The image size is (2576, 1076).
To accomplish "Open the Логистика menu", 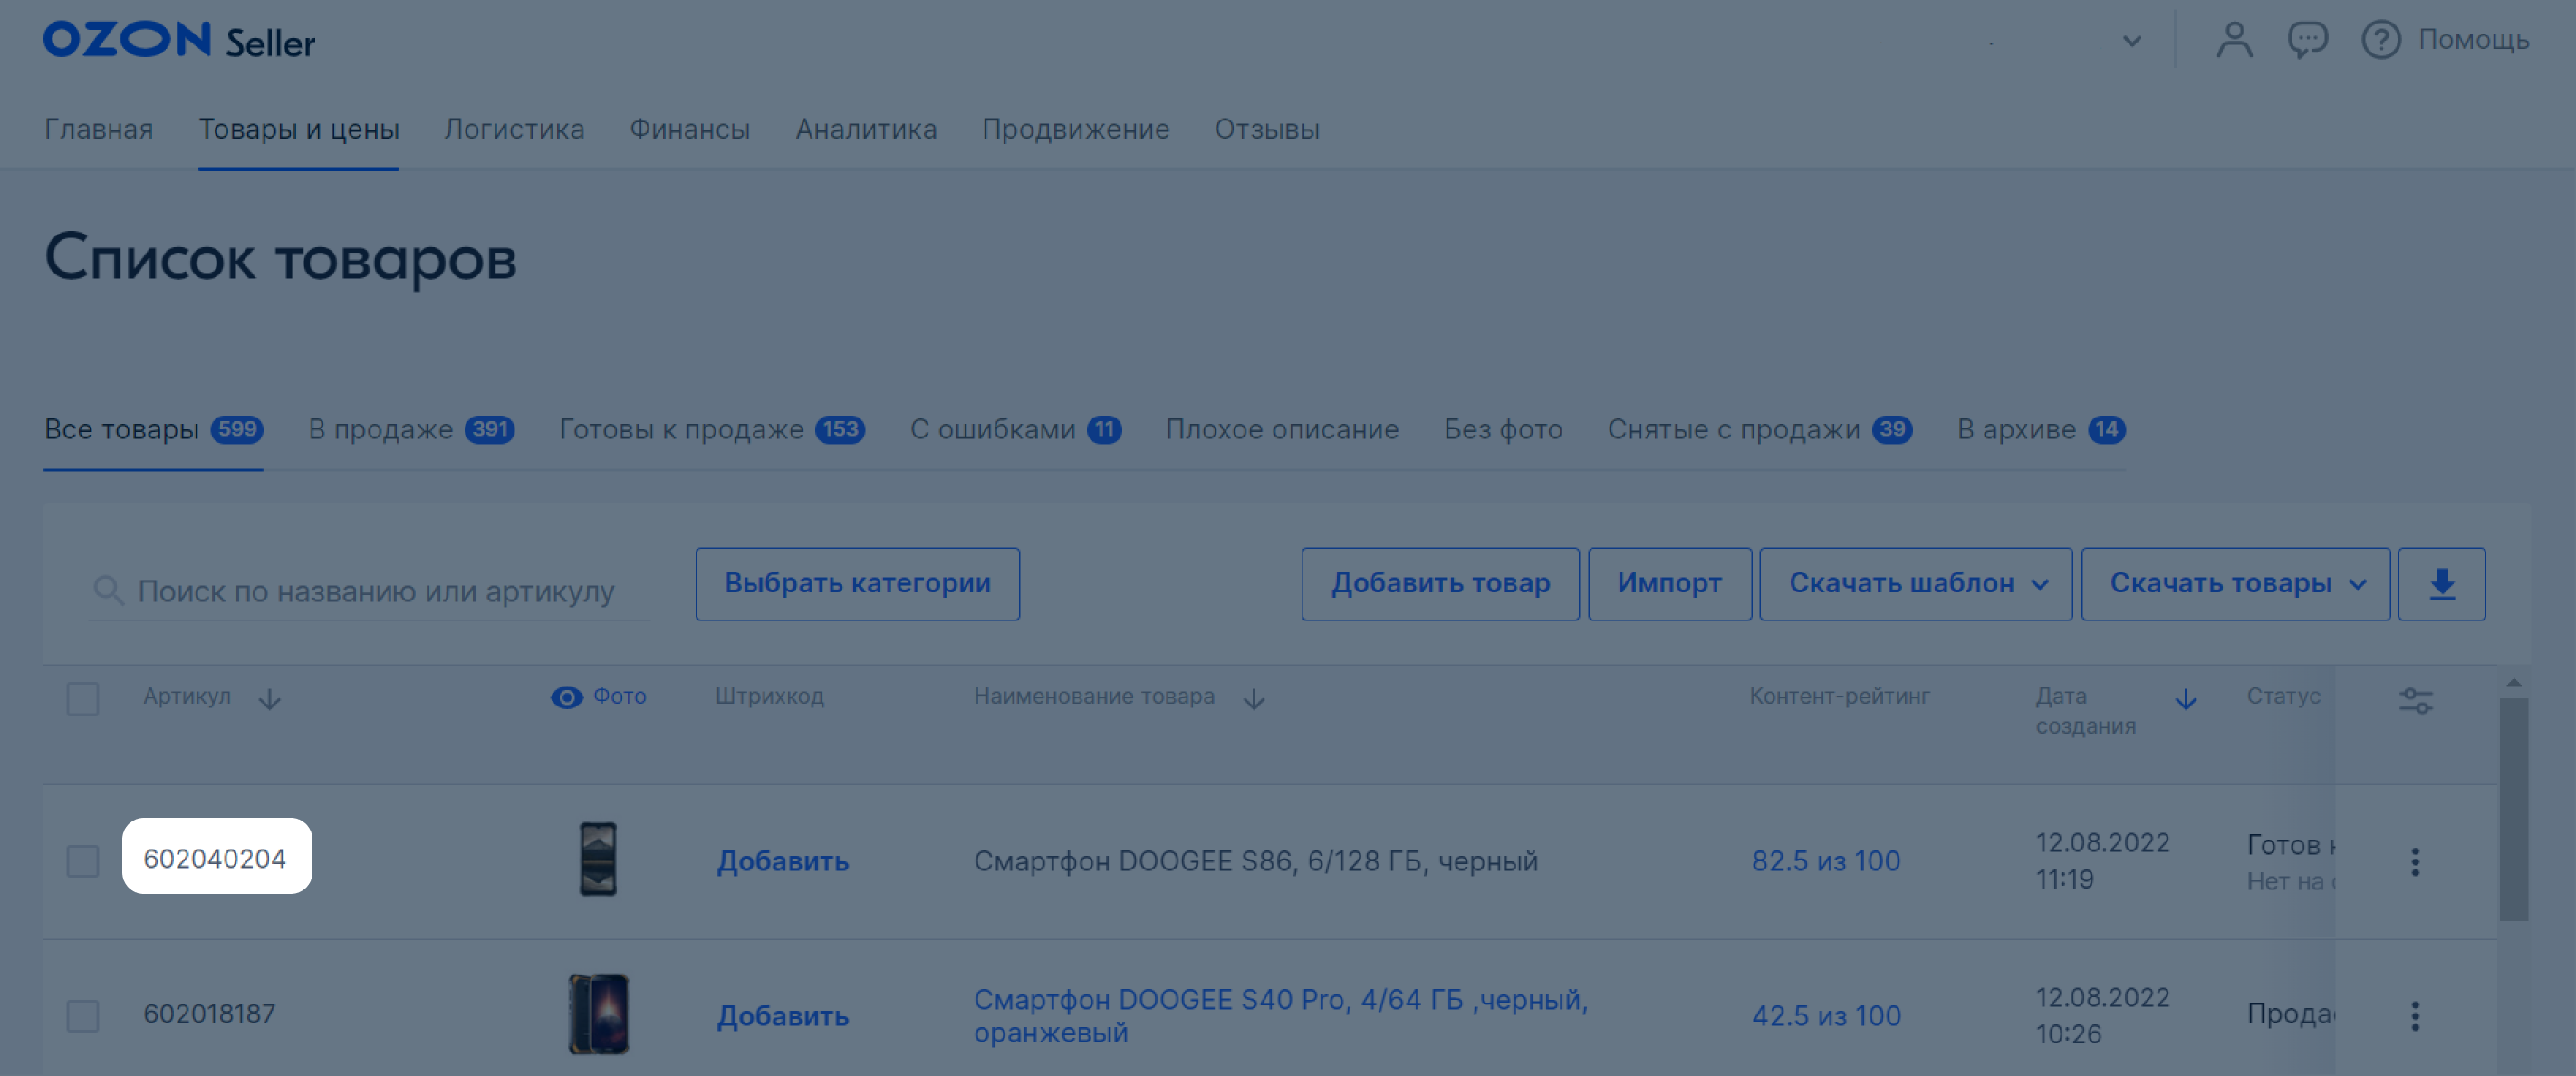I will pyautogui.click(x=514, y=129).
